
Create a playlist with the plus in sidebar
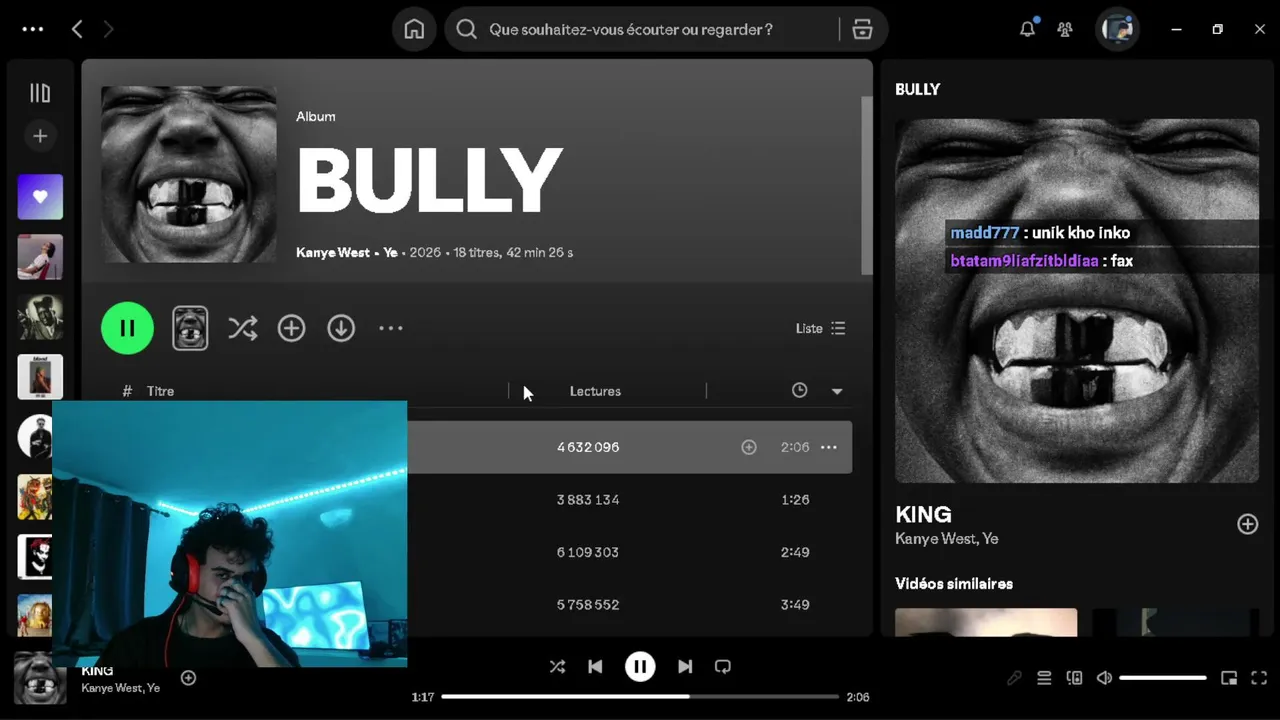(x=40, y=136)
